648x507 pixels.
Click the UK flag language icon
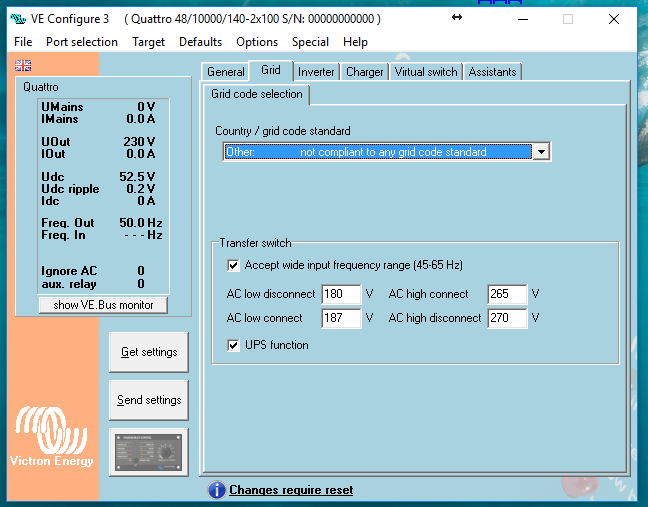(23, 65)
